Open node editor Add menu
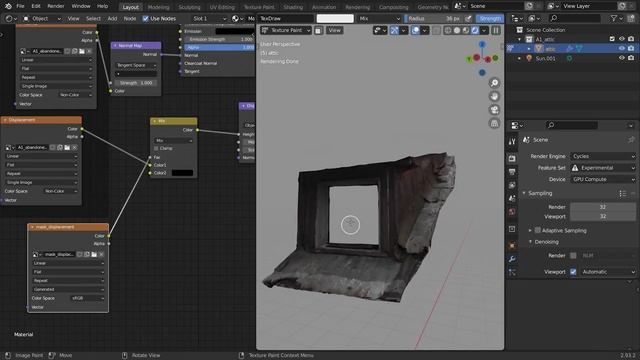Image resolution: width=640 pixels, height=360 pixels. click(112, 18)
